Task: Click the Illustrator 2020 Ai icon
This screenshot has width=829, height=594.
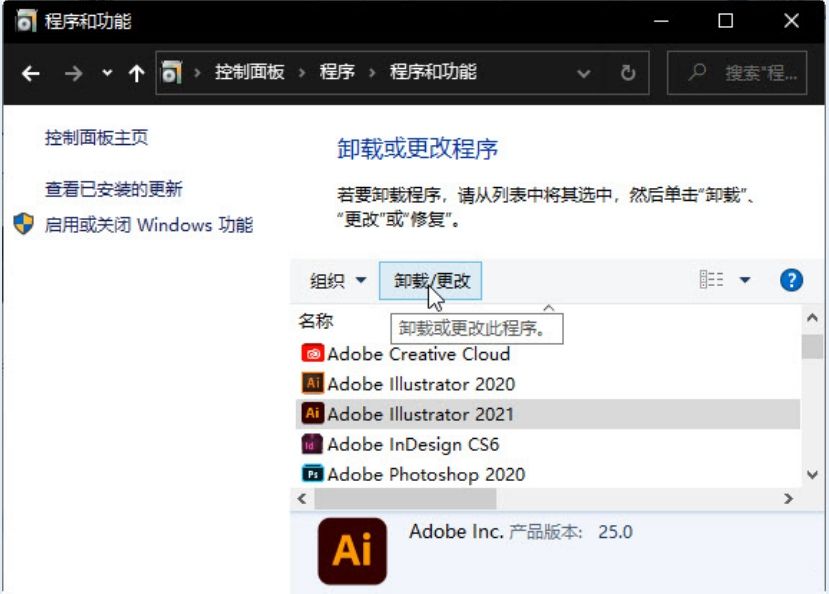Action: click(312, 383)
